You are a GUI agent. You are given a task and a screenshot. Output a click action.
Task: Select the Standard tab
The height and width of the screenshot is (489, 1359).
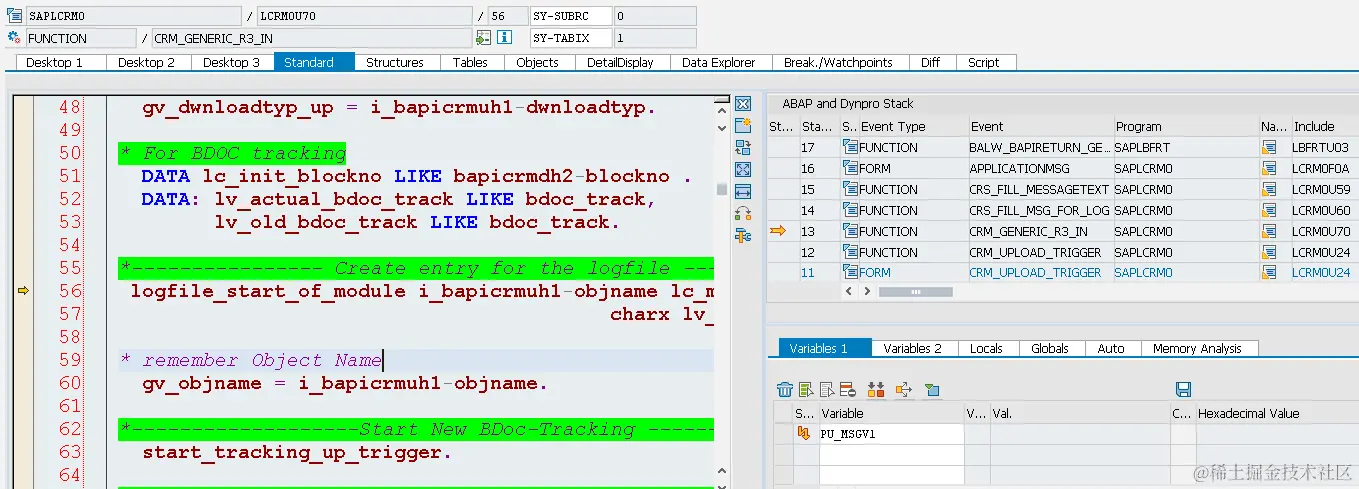click(314, 62)
